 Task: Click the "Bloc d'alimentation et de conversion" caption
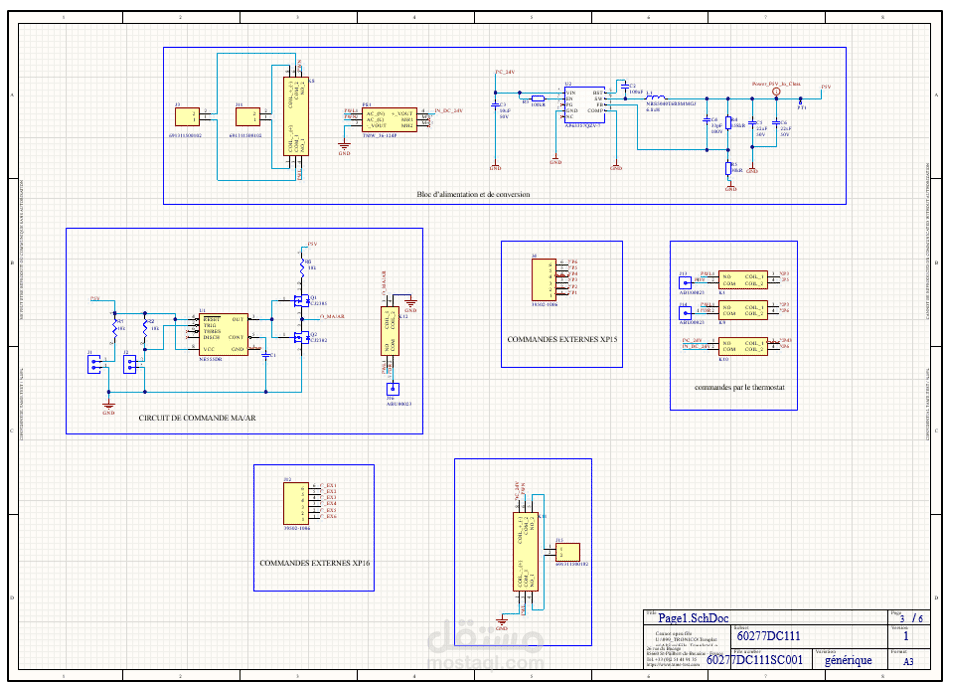tap(473, 194)
